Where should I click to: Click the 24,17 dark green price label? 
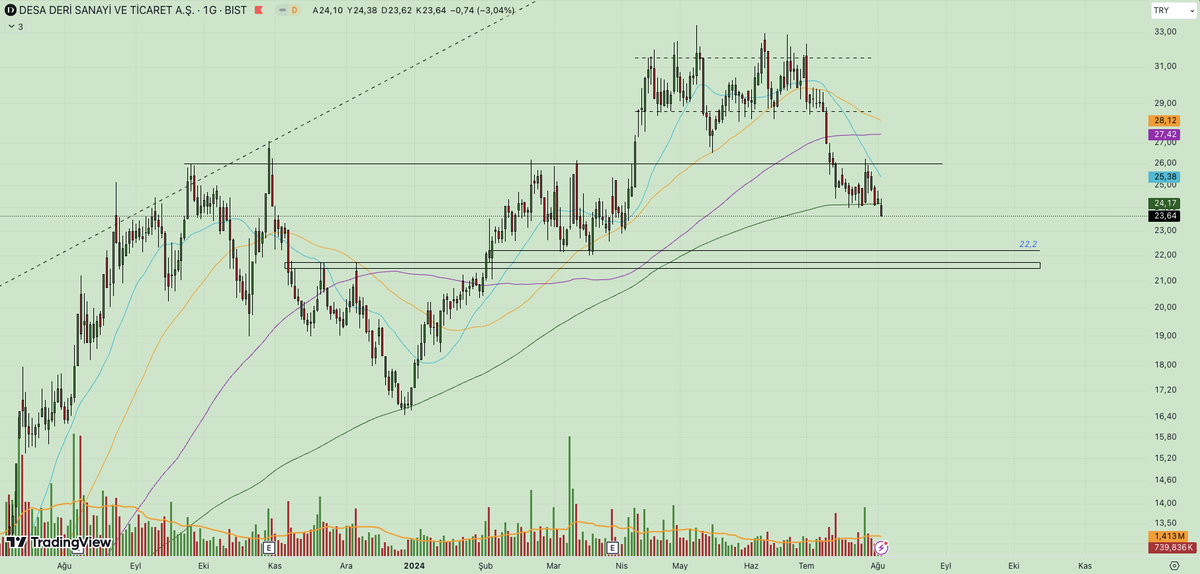1165,203
